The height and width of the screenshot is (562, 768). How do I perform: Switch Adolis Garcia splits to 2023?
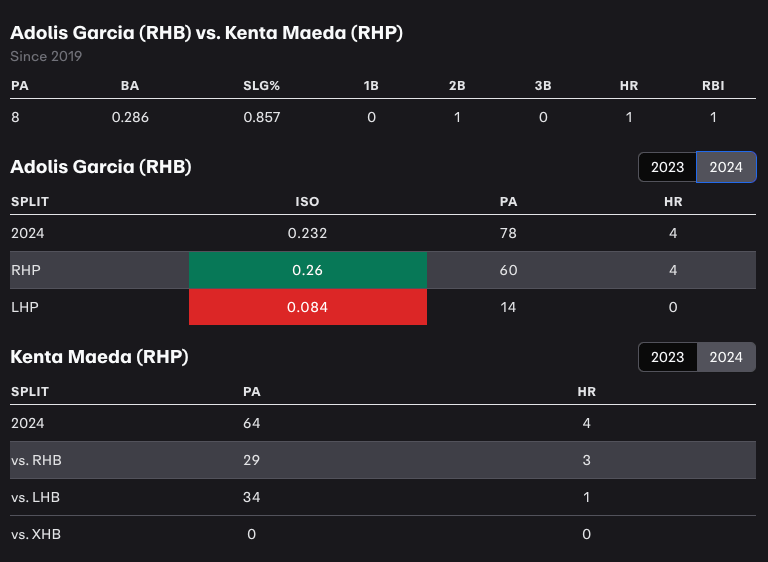[667, 167]
